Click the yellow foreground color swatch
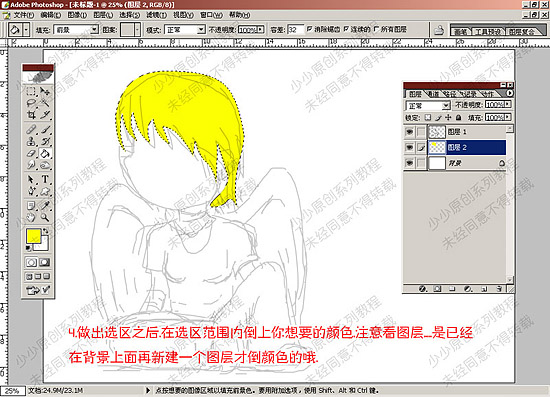This screenshot has height=397, width=550. coord(34,236)
